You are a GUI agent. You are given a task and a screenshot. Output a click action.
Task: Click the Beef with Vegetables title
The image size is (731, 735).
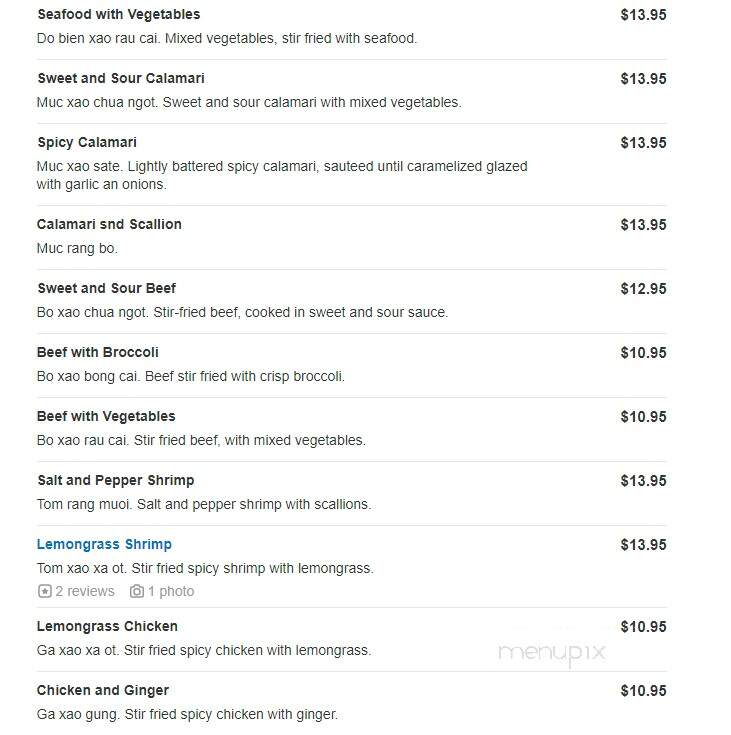pos(106,416)
